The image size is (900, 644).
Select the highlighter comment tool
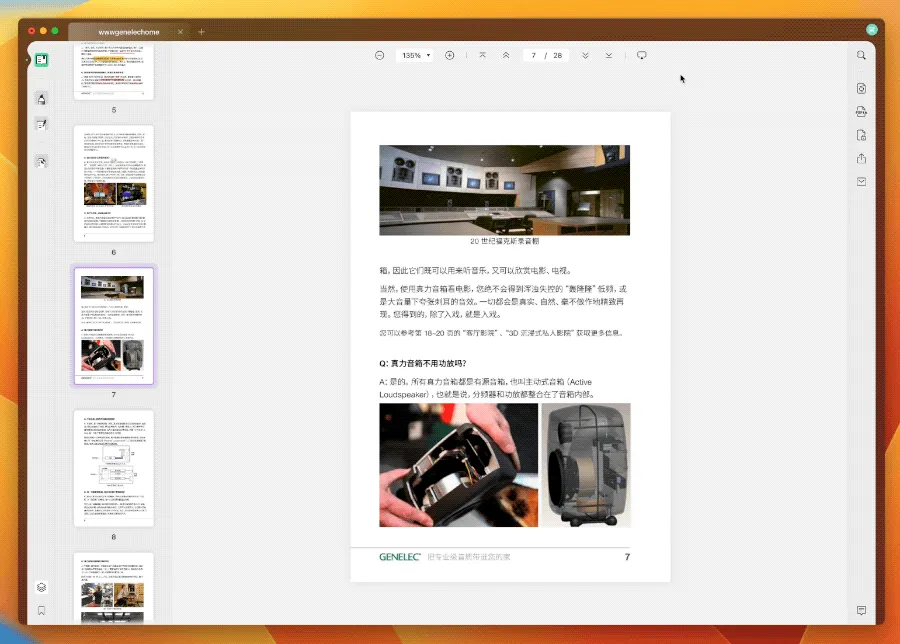41,99
